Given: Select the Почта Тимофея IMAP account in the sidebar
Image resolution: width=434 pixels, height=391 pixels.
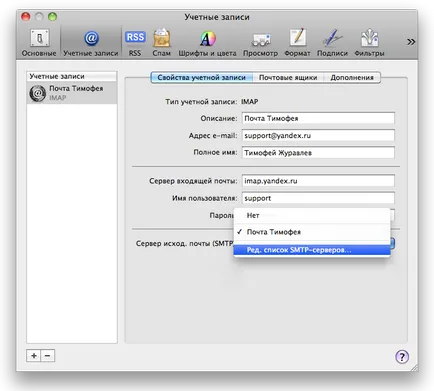Looking at the screenshot, I should [x=72, y=93].
